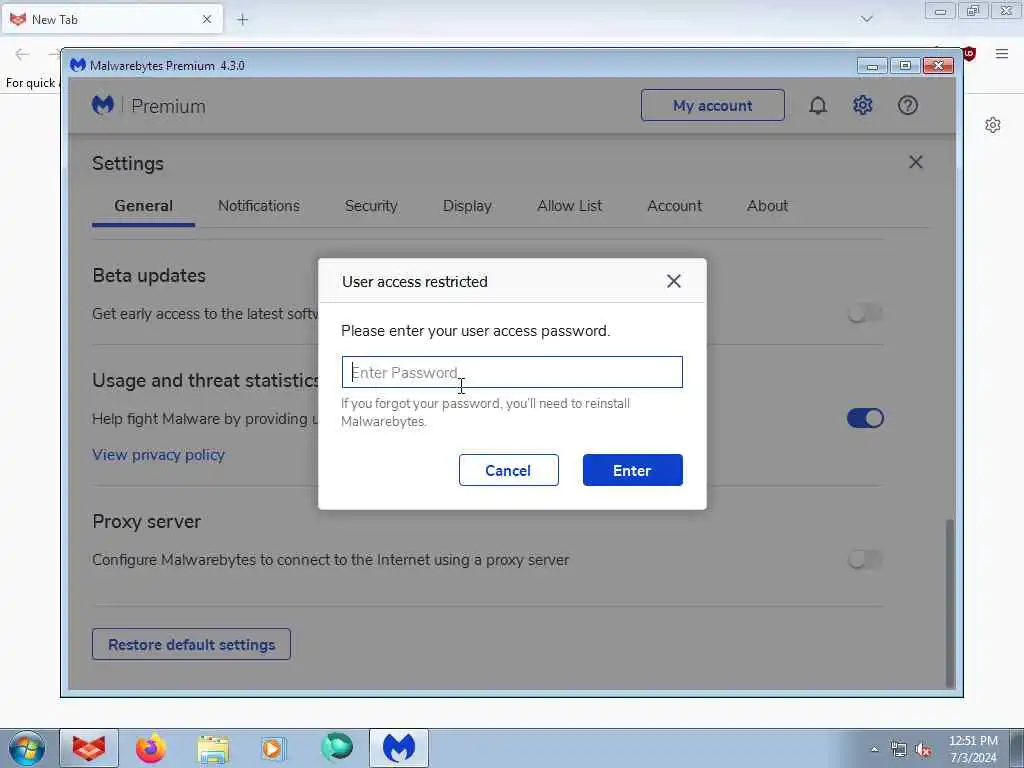Click Restore default settings button
The height and width of the screenshot is (768, 1024).
191,645
